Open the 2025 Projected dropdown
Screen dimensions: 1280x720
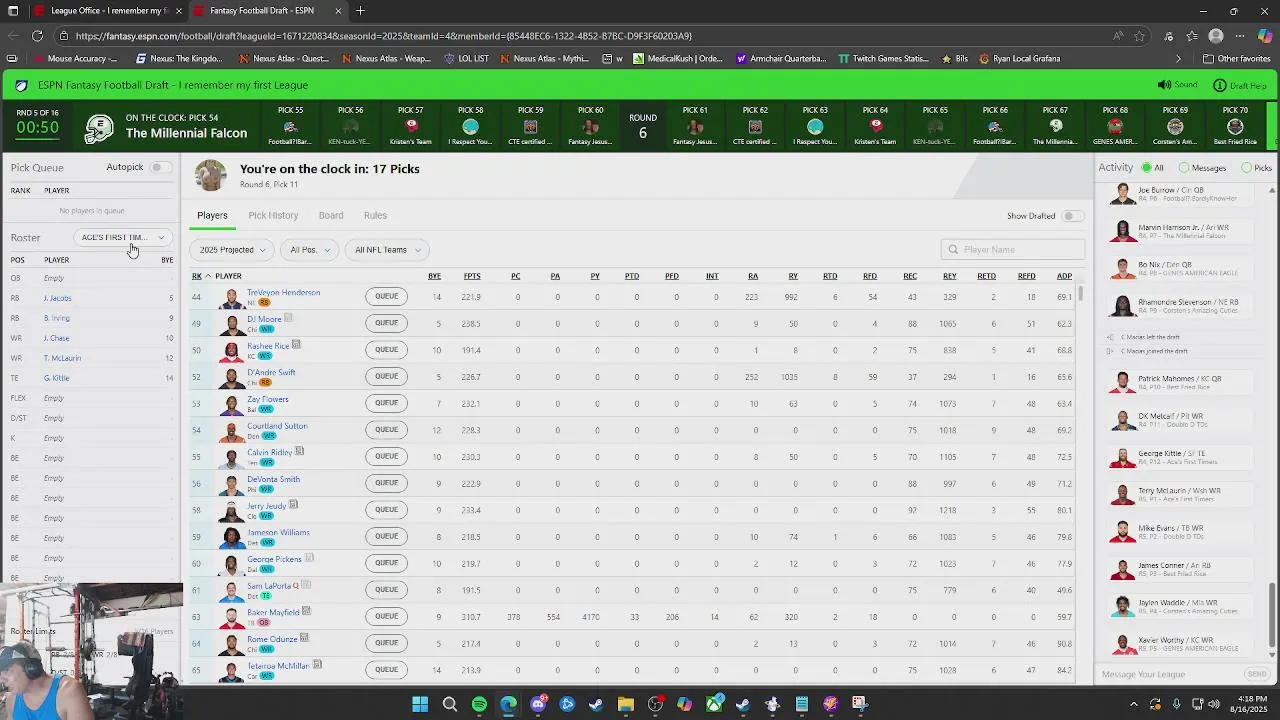[232, 250]
